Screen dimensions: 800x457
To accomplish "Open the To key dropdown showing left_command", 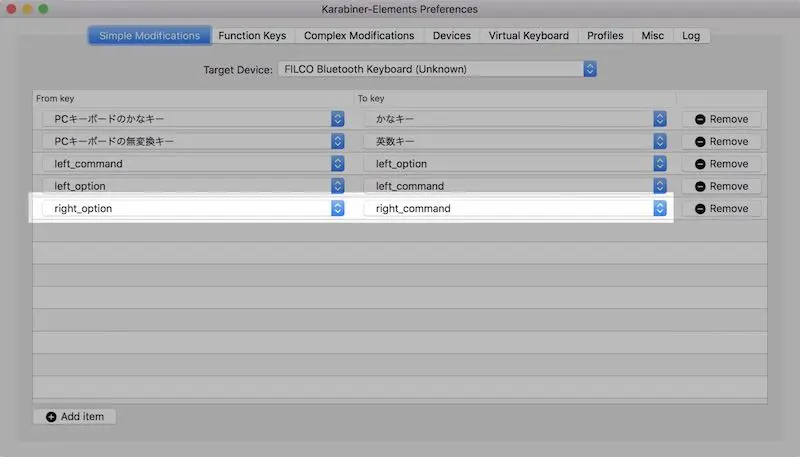I will point(515,186).
